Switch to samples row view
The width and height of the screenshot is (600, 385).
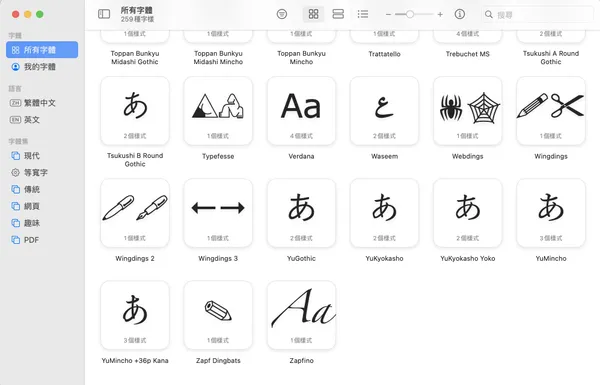338,14
